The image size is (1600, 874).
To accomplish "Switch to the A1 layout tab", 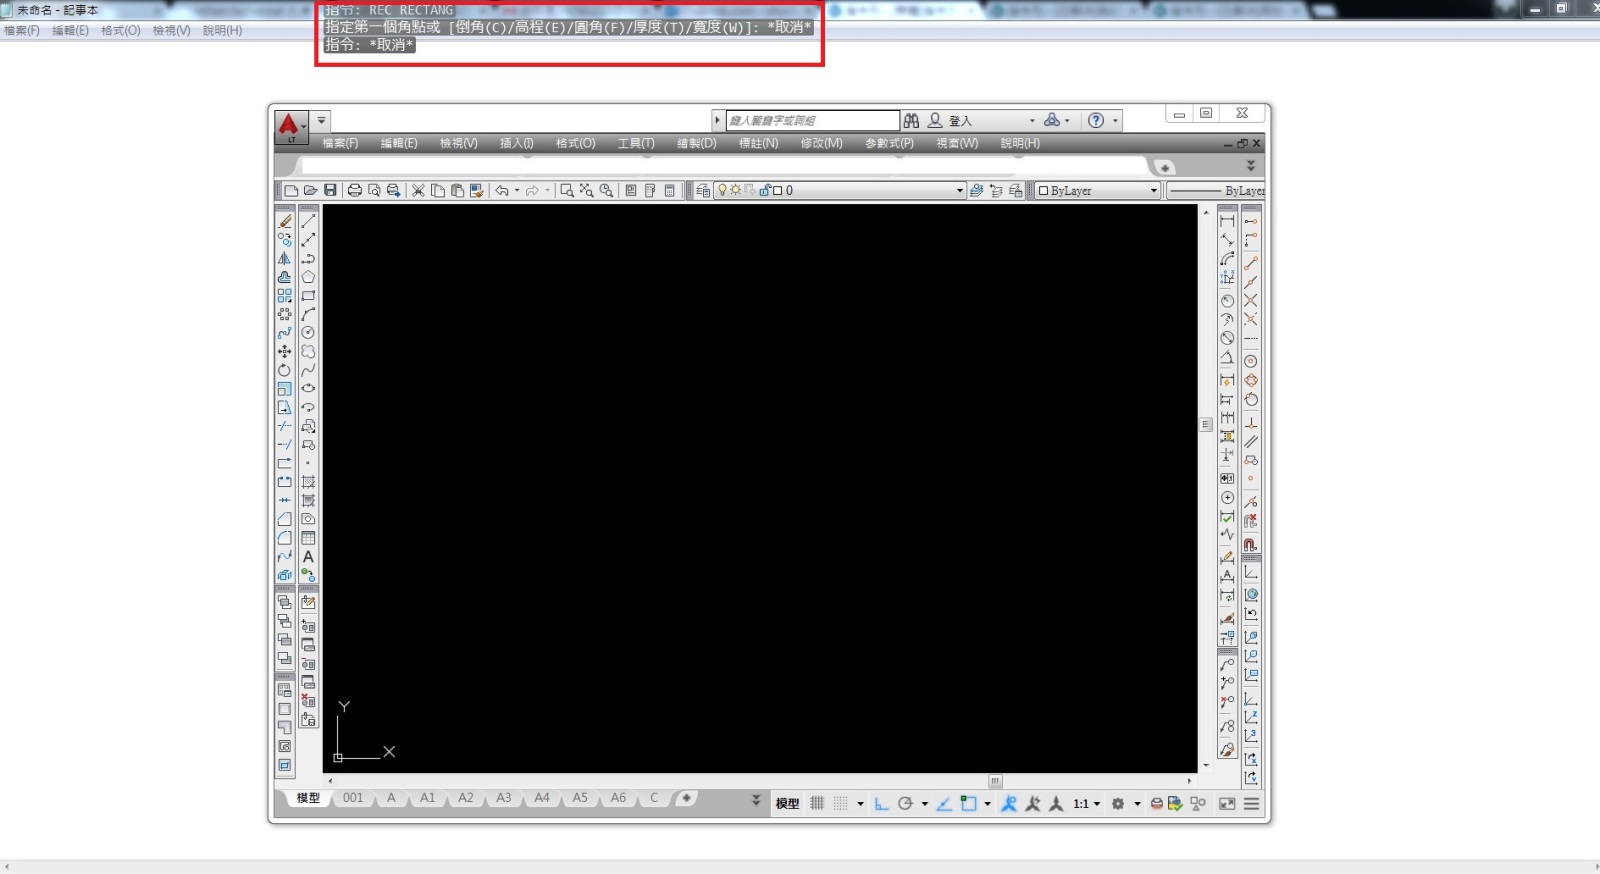I will pos(428,798).
